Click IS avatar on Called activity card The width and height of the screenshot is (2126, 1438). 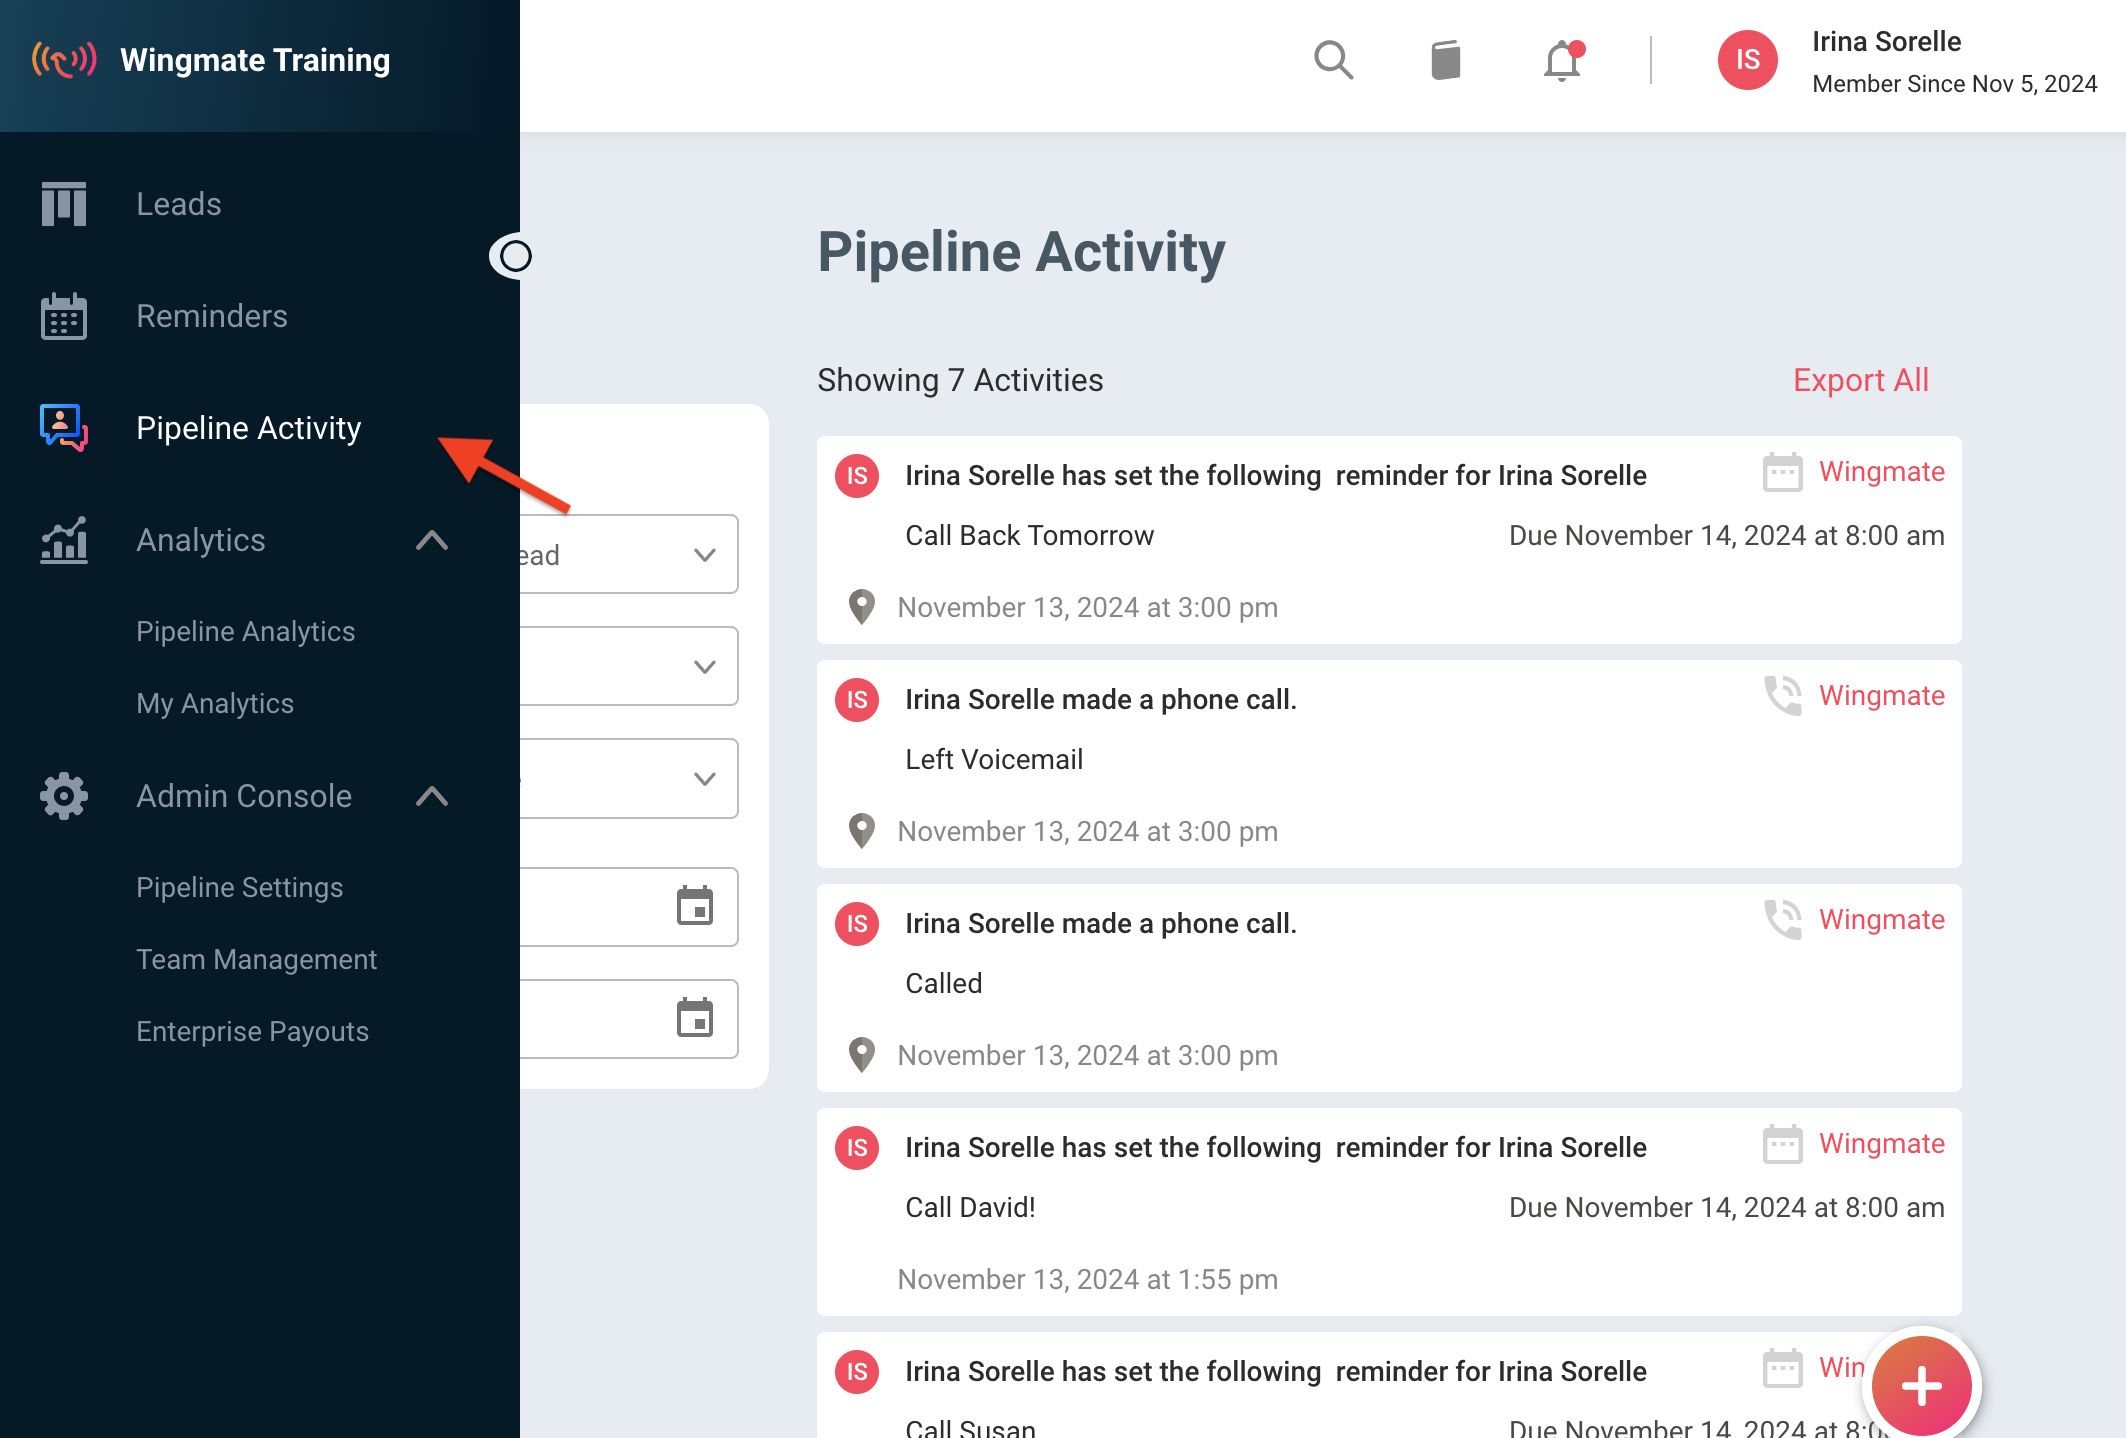tap(857, 924)
